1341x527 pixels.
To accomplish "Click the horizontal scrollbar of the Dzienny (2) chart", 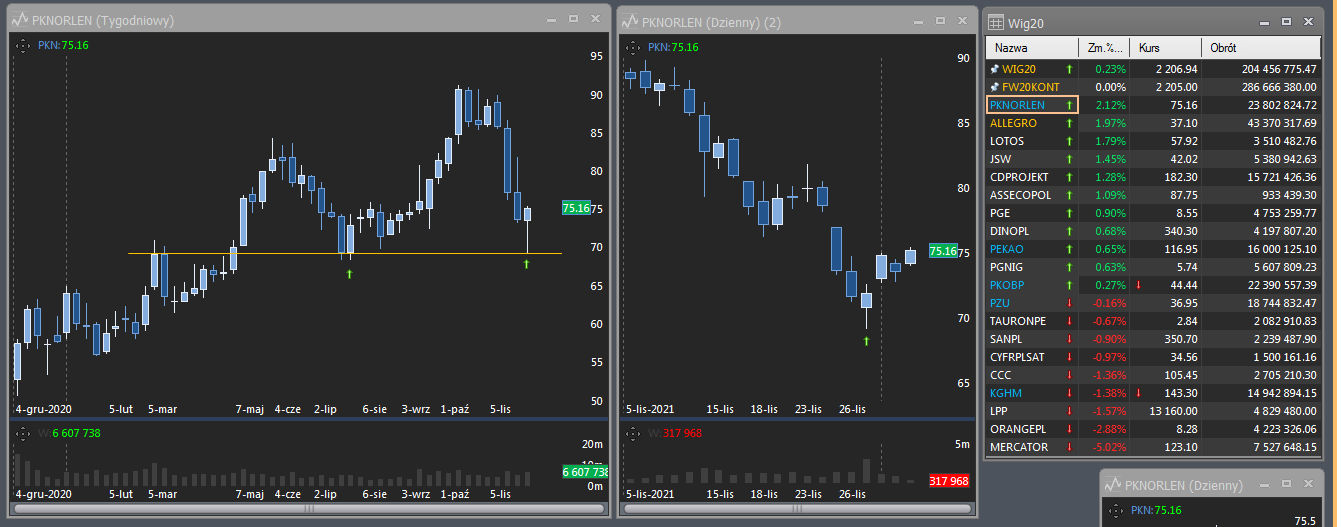I will click(795, 509).
